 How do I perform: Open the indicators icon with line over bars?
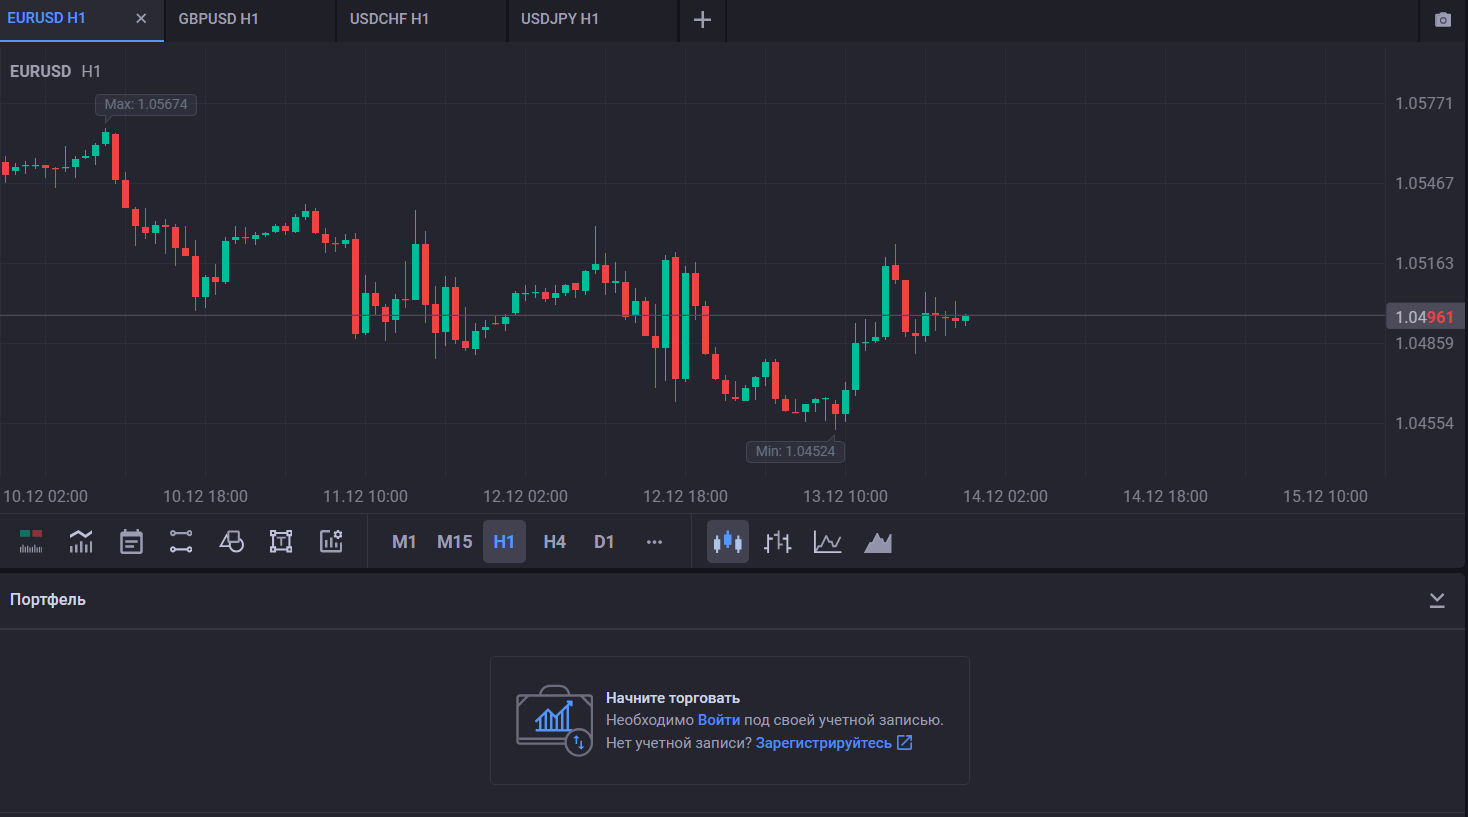pos(81,542)
